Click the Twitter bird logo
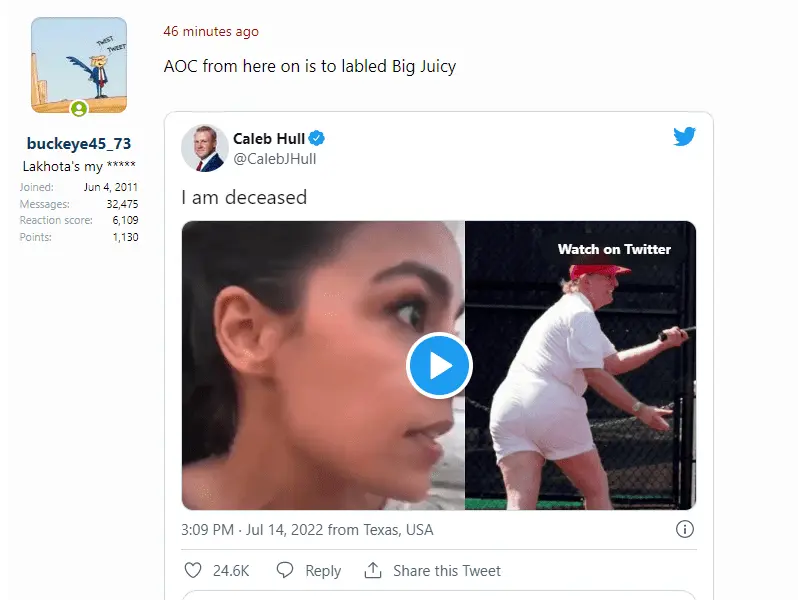This screenshot has height=600, width=798. pyautogui.click(x=684, y=137)
